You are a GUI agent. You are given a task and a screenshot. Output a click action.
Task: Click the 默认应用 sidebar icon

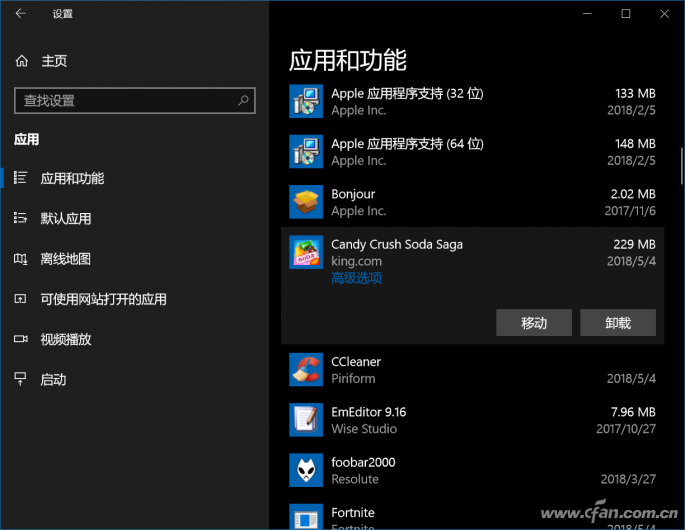pos(21,218)
